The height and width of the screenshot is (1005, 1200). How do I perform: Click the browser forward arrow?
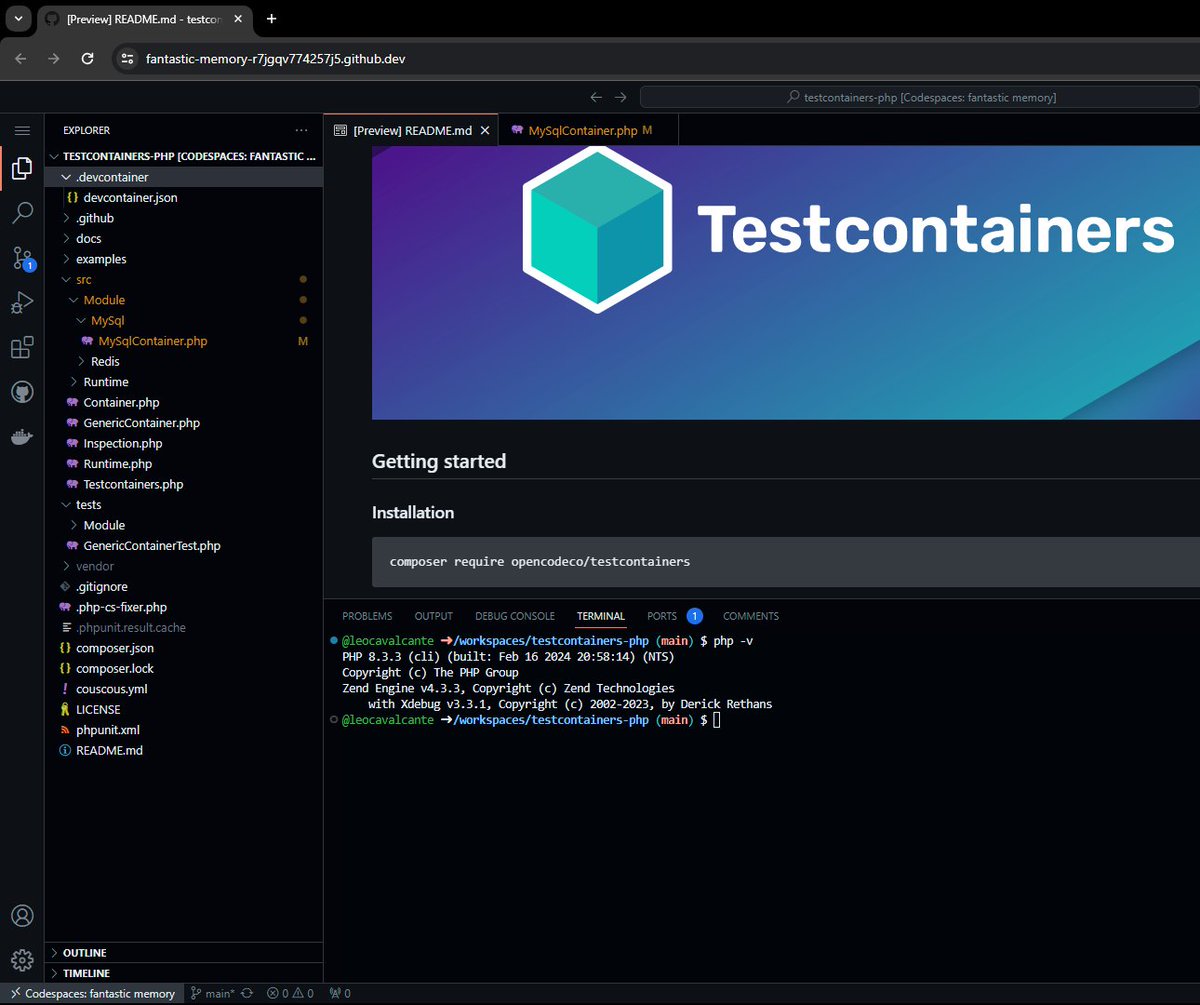(x=54, y=59)
